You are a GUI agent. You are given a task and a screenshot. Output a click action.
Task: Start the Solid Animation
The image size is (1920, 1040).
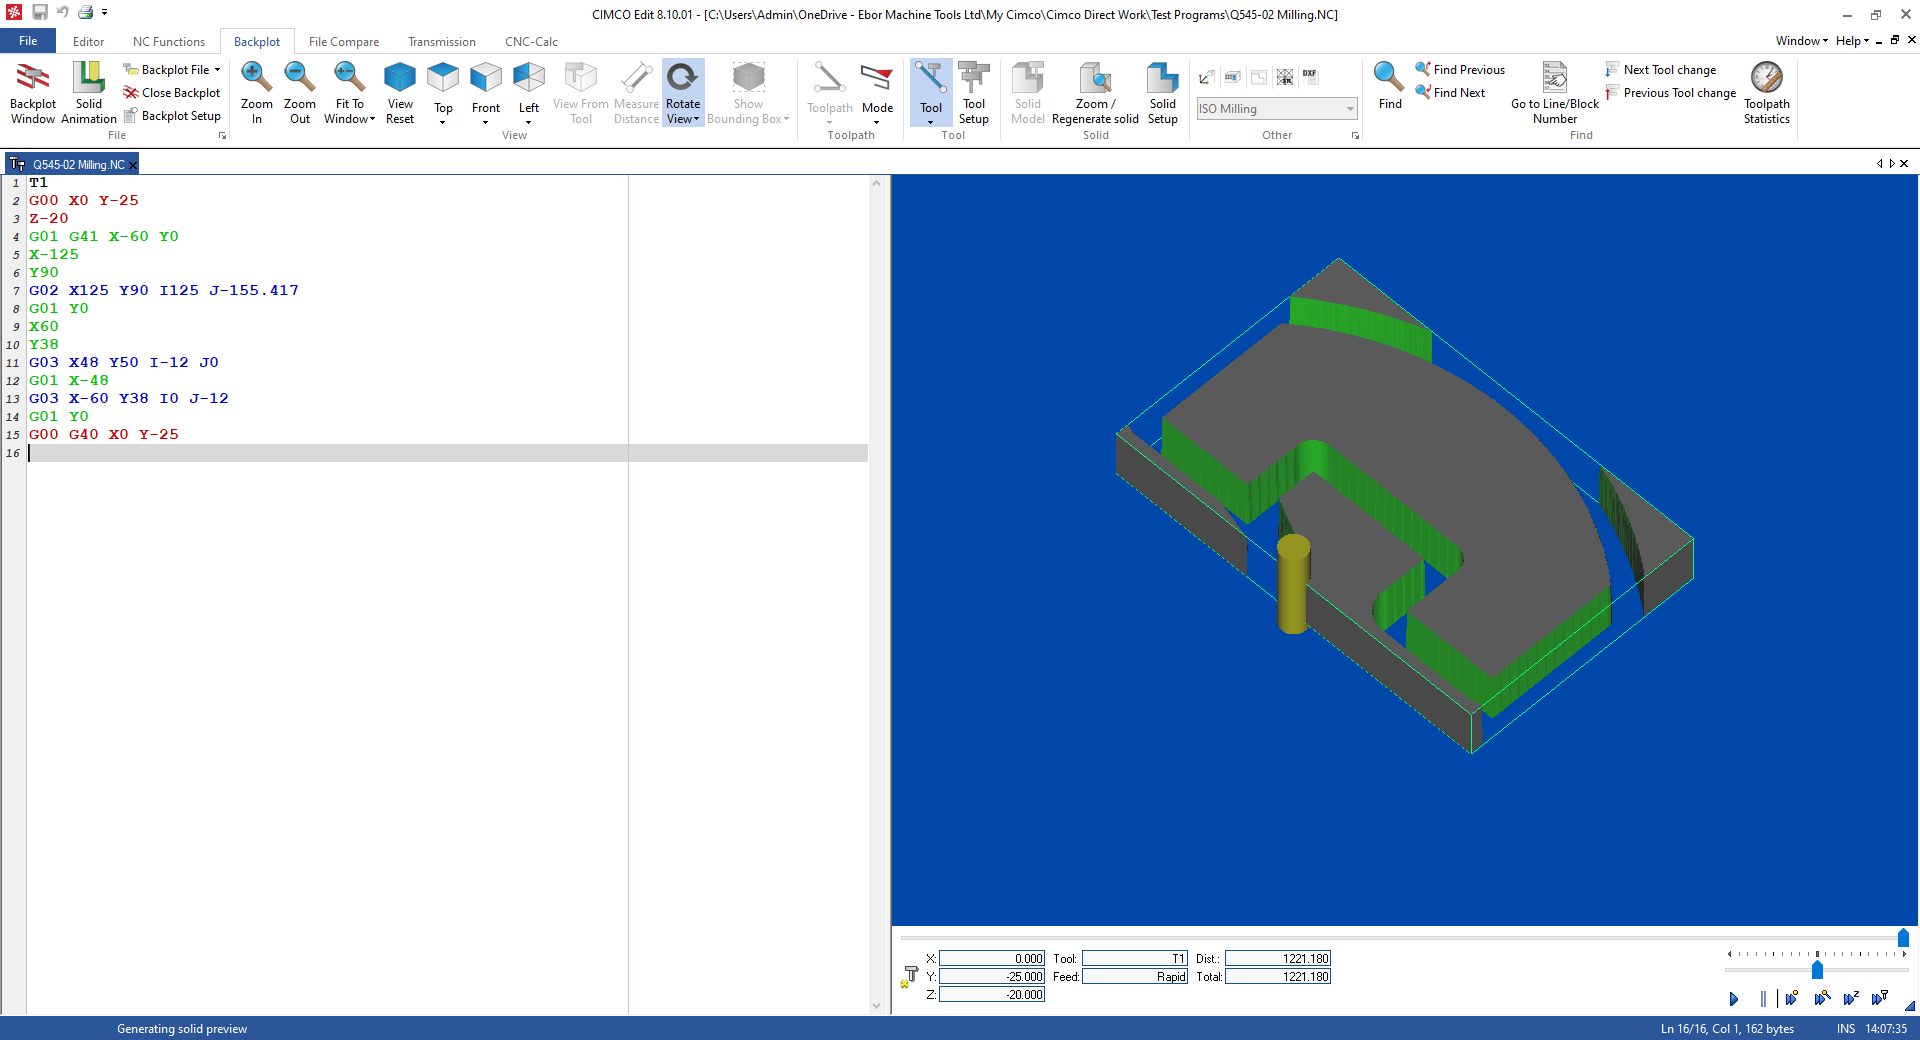click(x=89, y=92)
